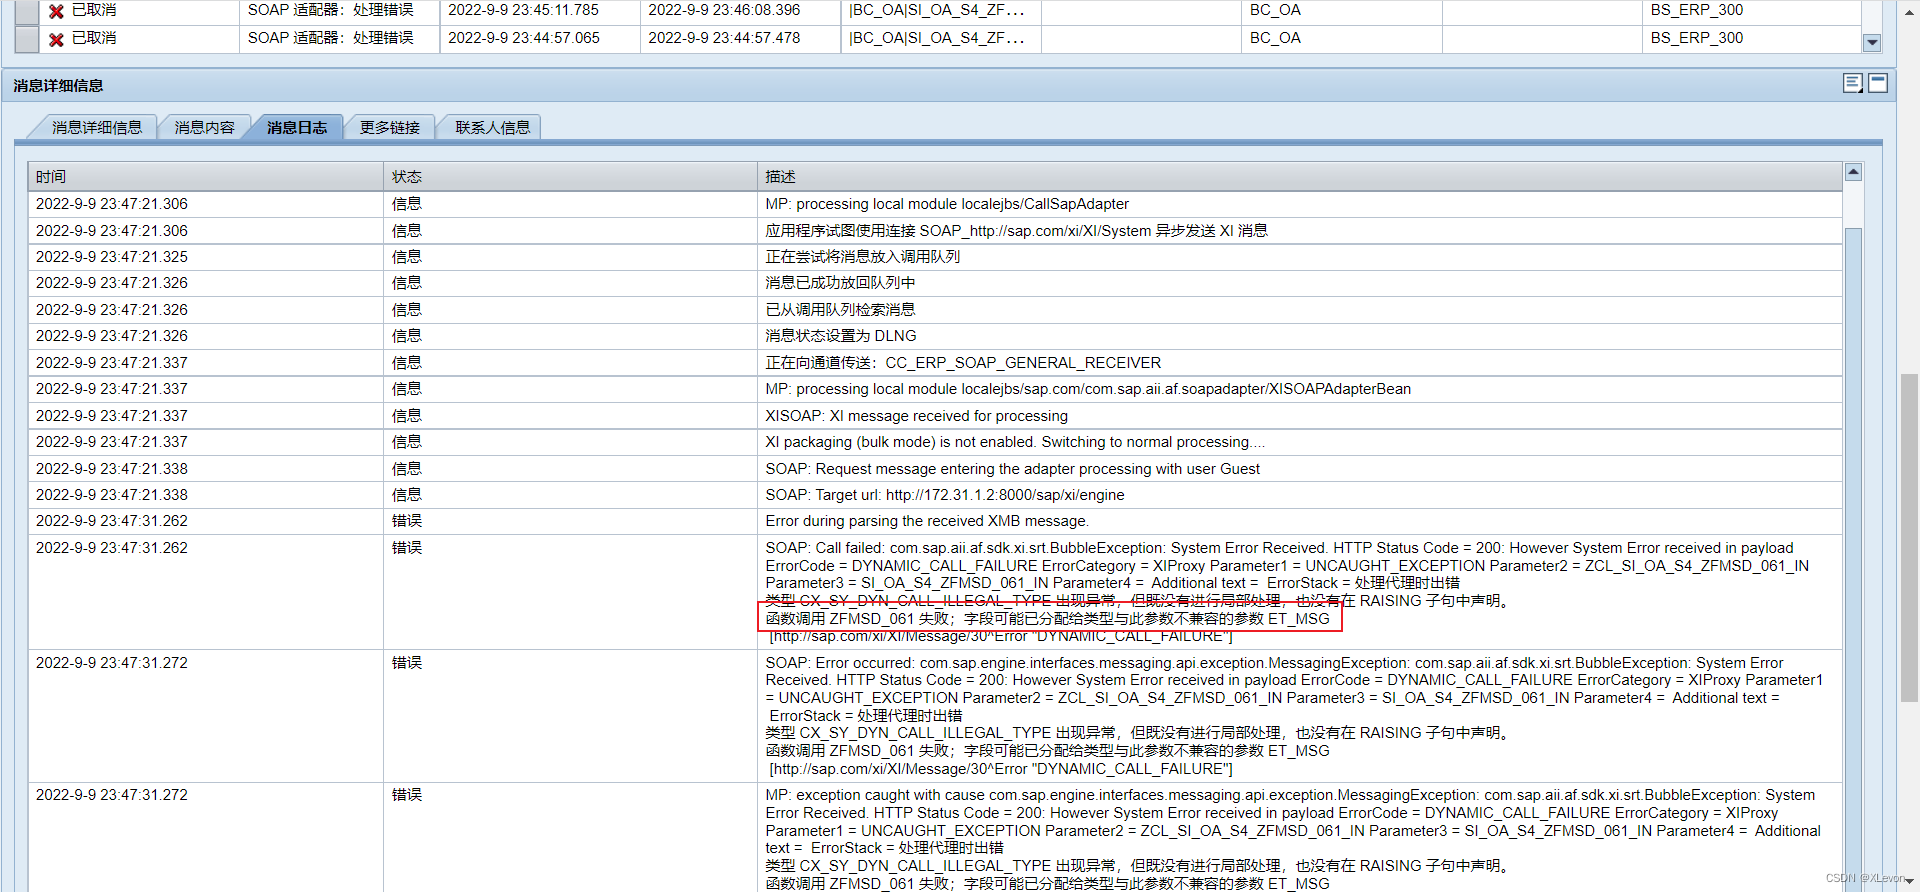Click the |BC_OA|SI_OA_S4_ZF... cell ending 23:46:08.396
Viewport: 1920px width, 892px height.
point(937,10)
